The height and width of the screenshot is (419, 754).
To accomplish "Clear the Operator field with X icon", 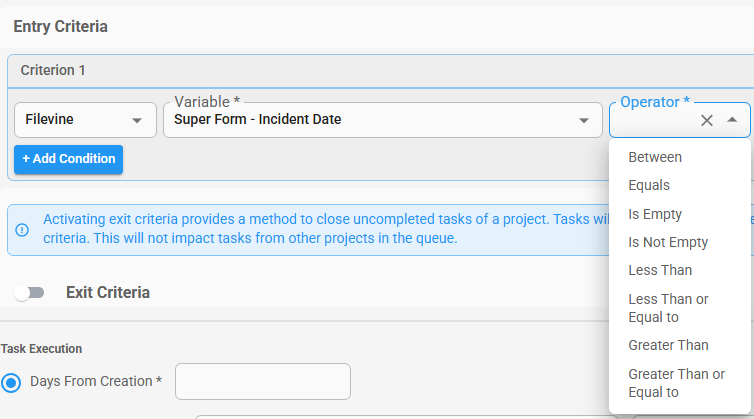I will click(706, 120).
